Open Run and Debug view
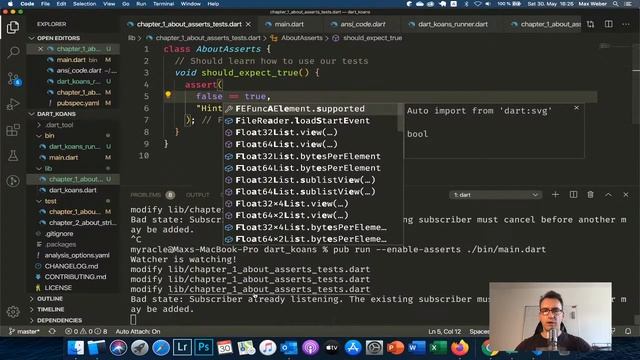Viewport: 640px width, 360px height. tap(13, 104)
